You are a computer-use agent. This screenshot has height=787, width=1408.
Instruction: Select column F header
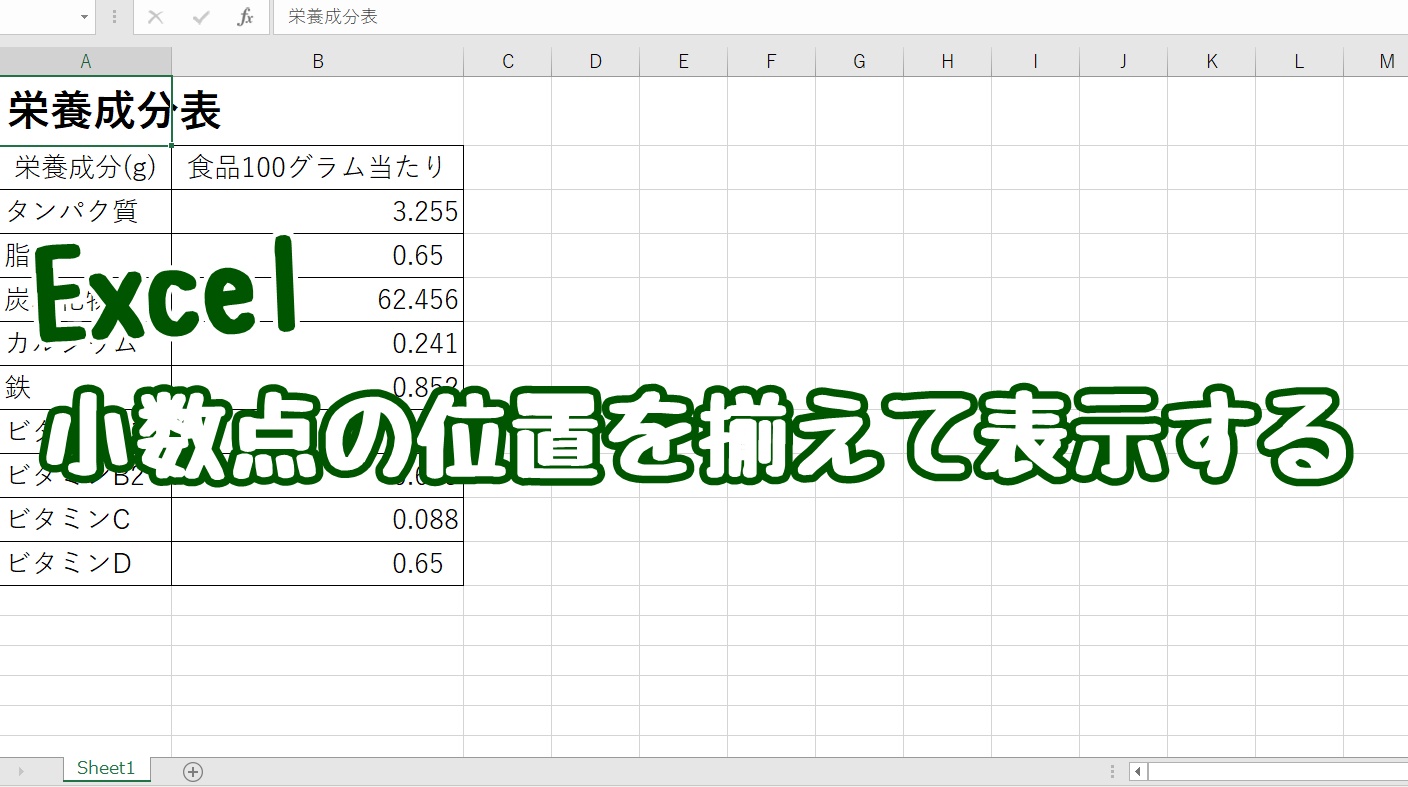pyautogui.click(x=772, y=62)
